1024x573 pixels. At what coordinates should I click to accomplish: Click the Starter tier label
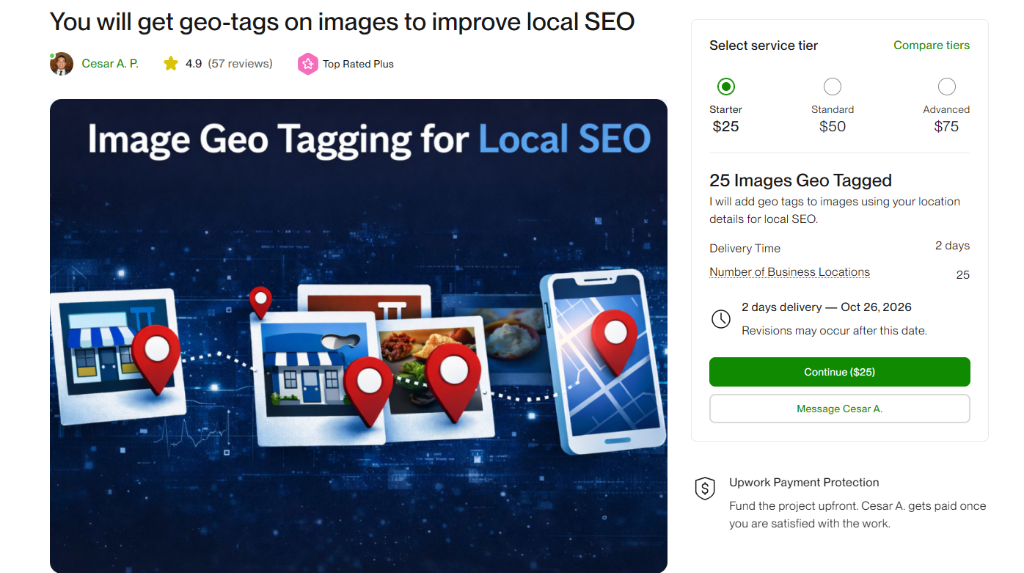pos(726,109)
